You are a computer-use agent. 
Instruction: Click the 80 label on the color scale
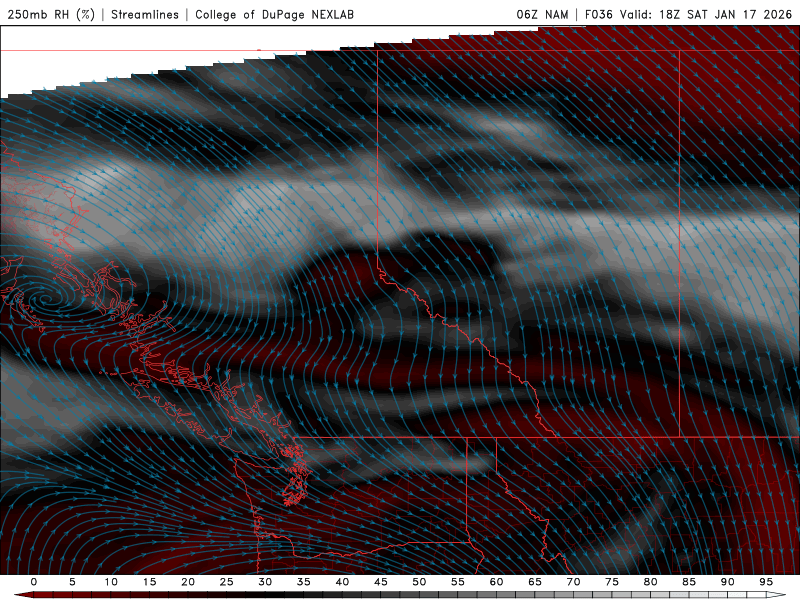(x=650, y=582)
